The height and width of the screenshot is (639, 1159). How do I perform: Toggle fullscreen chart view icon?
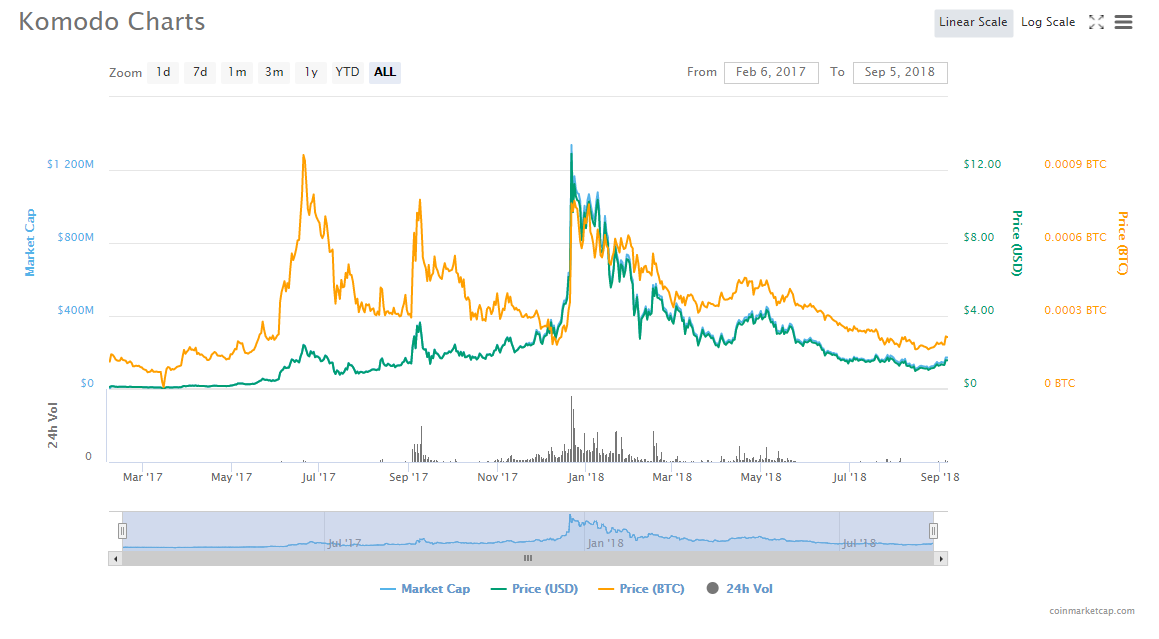(1096, 22)
